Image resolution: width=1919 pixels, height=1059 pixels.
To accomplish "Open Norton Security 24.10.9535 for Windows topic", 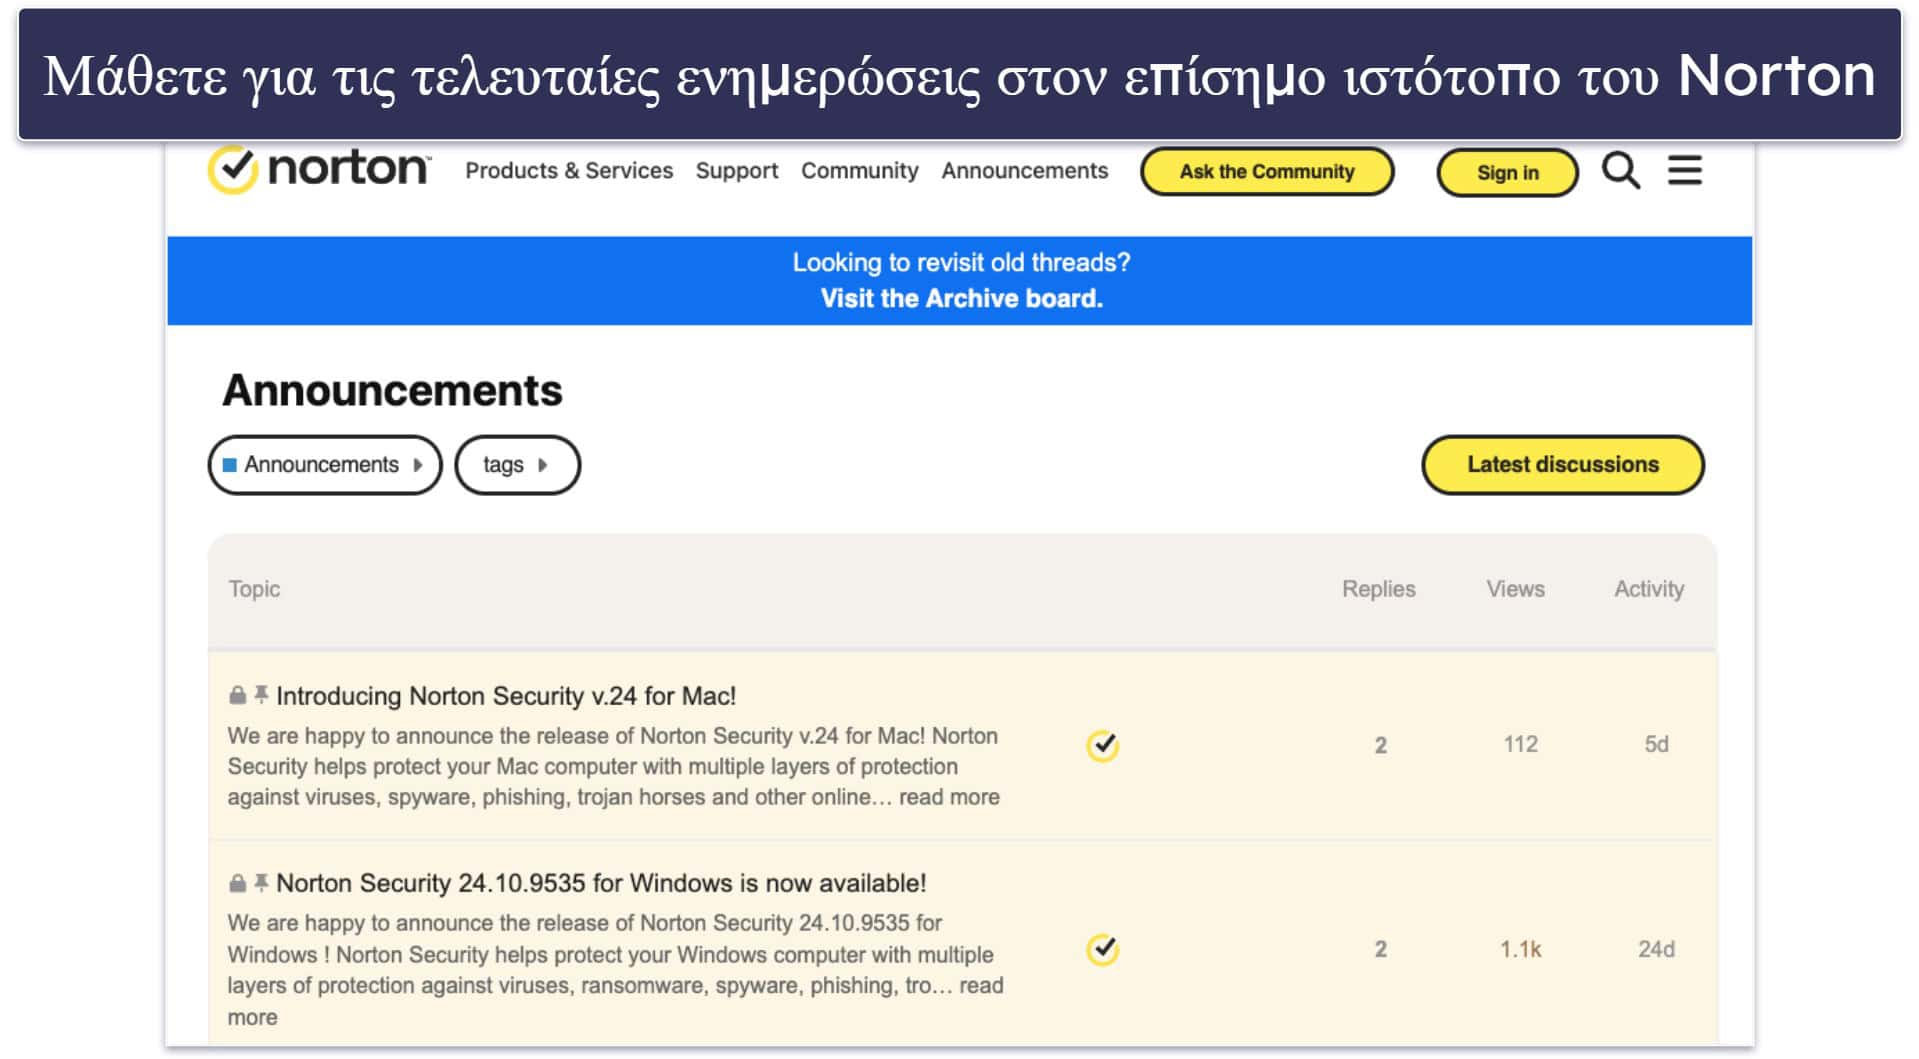I will pyautogui.click(x=601, y=883).
